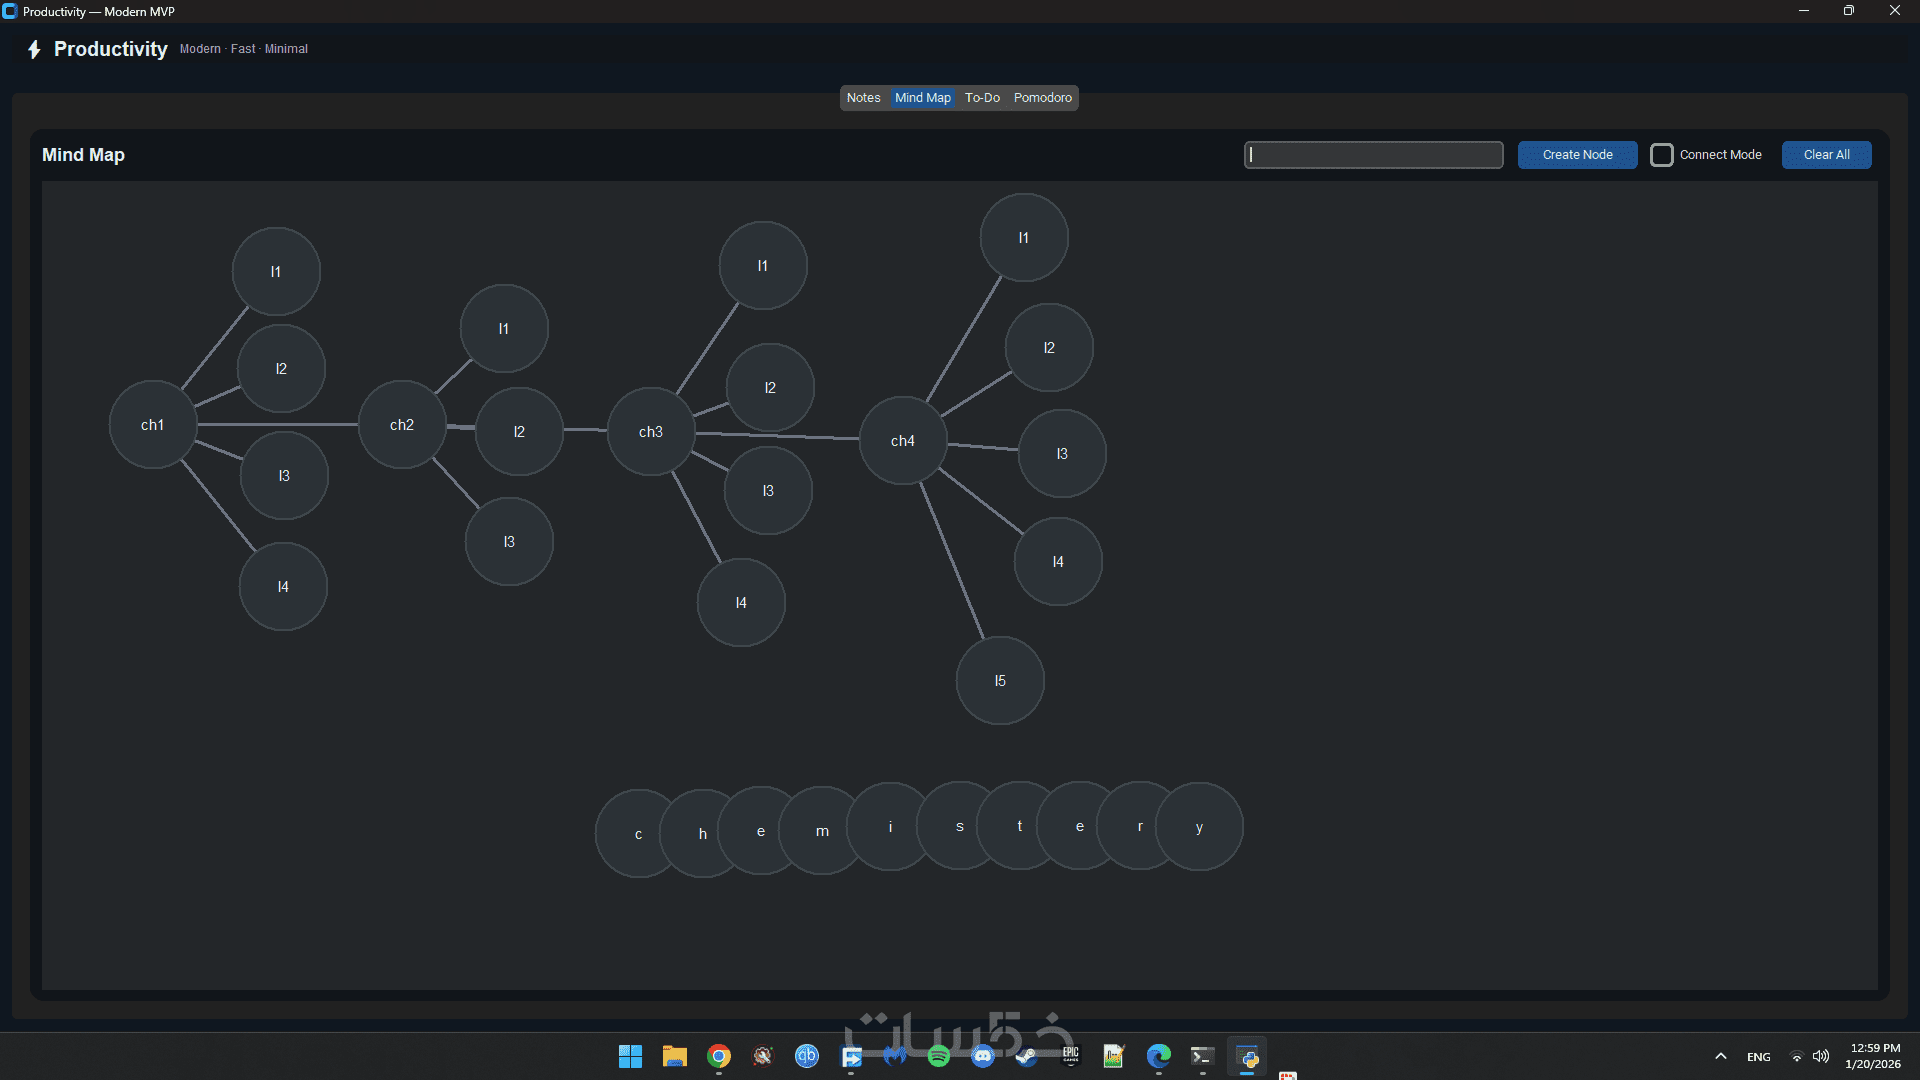1920x1080 pixels.
Task: Open the clock and date flyout
Action: point(1874,1056)
